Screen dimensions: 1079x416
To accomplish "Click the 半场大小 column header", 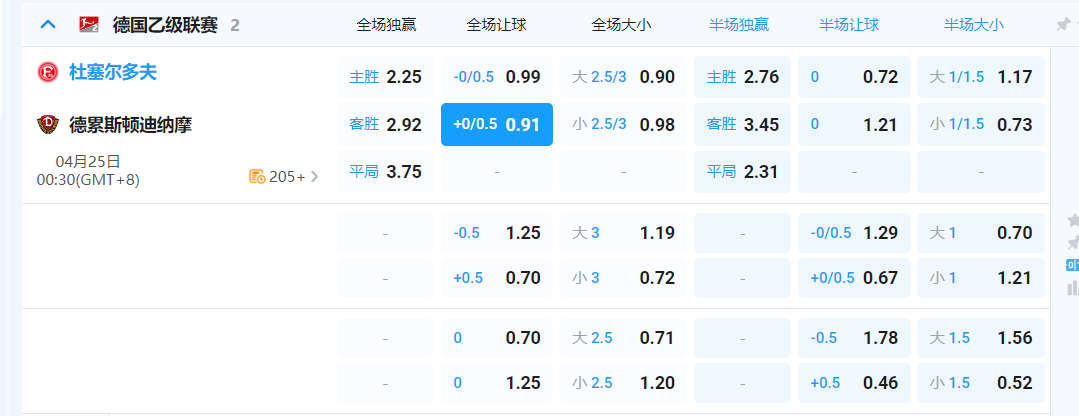I will [x=974, y=25].
